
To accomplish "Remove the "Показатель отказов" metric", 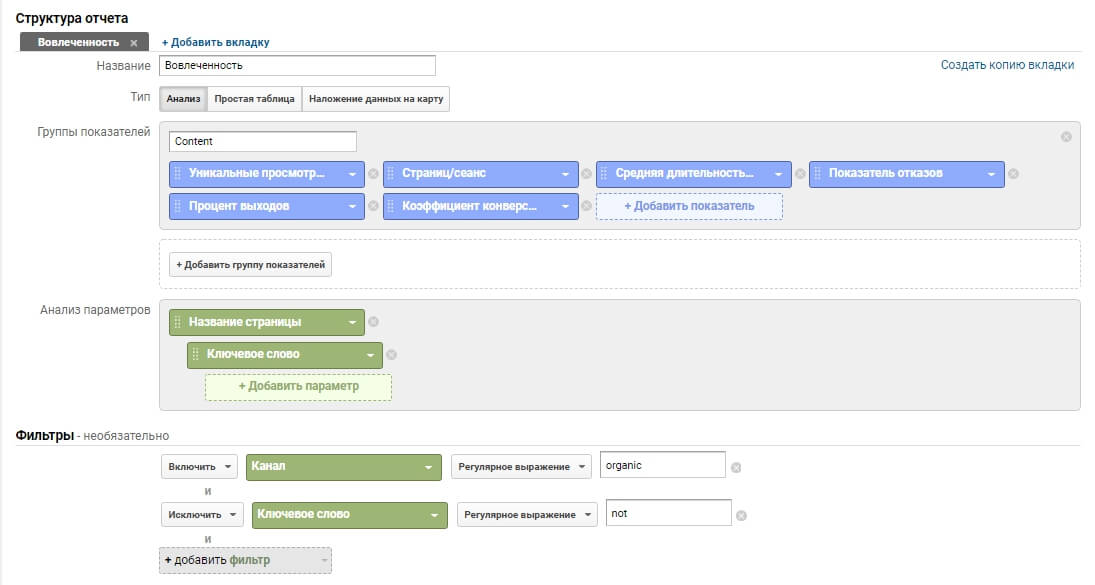I will pos(1013,174).
